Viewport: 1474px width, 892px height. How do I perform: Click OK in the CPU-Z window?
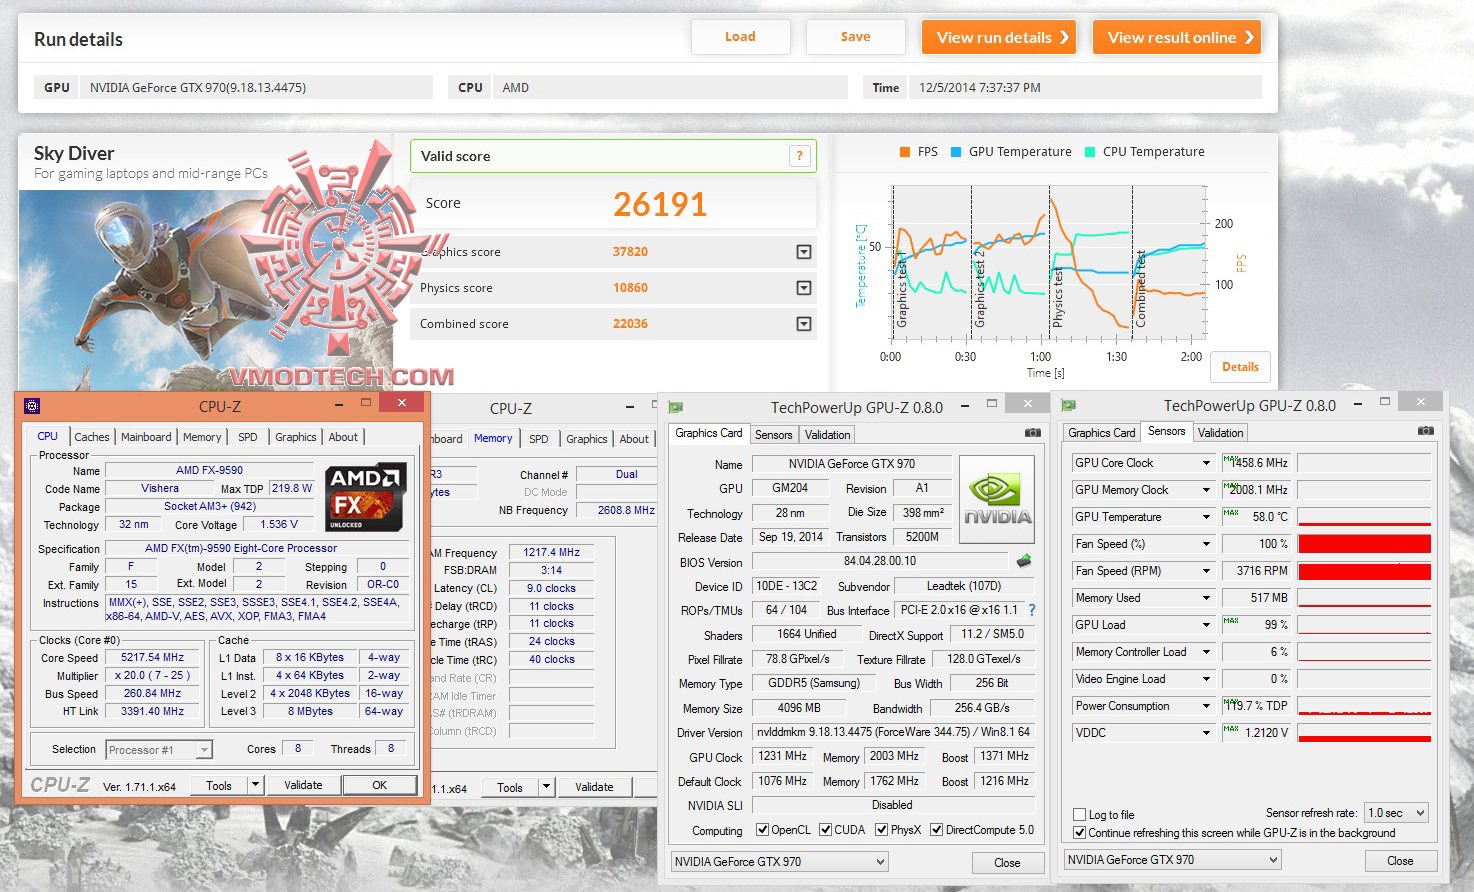379,785
